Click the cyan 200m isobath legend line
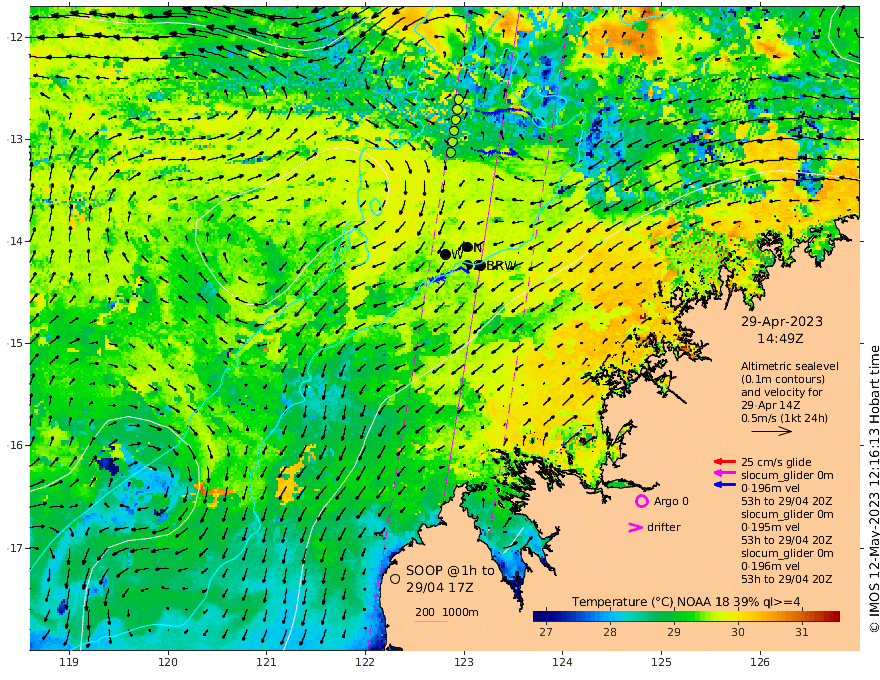Screen dimensions: 880x680 pyautogui.click(x=431, y=621)
